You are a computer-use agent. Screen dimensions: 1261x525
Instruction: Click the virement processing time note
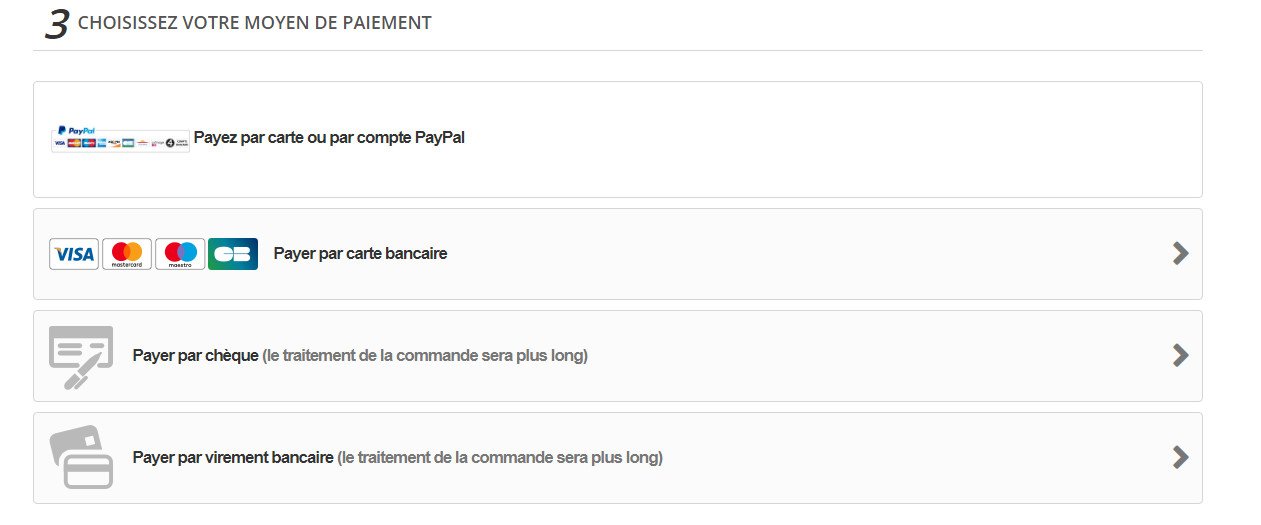[500, 458]
